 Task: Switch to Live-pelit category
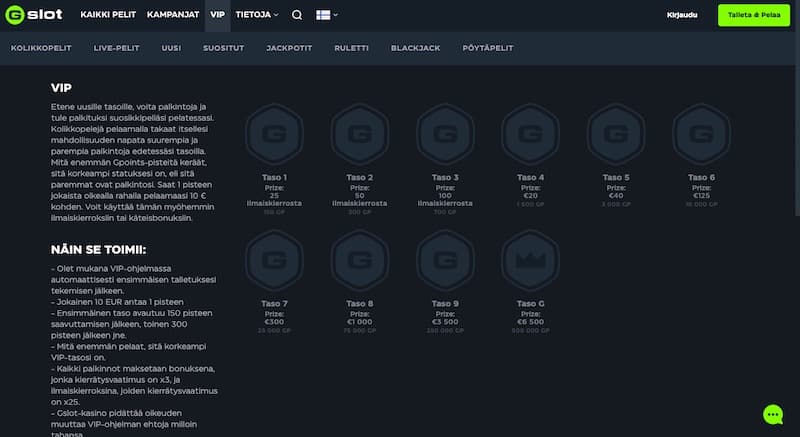click(x=116, y=48)
